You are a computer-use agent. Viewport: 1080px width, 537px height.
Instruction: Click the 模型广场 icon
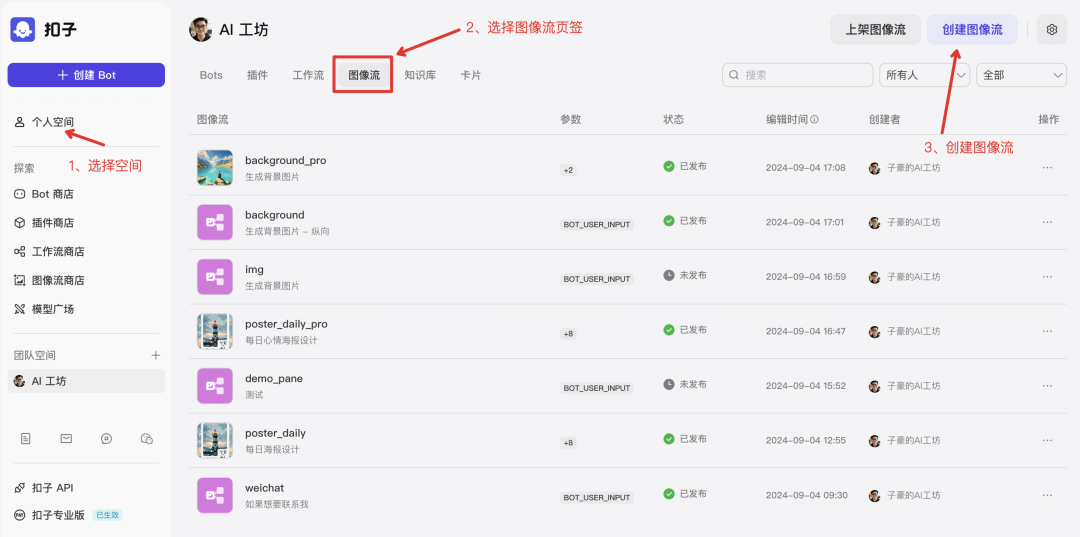click(19, 309)
